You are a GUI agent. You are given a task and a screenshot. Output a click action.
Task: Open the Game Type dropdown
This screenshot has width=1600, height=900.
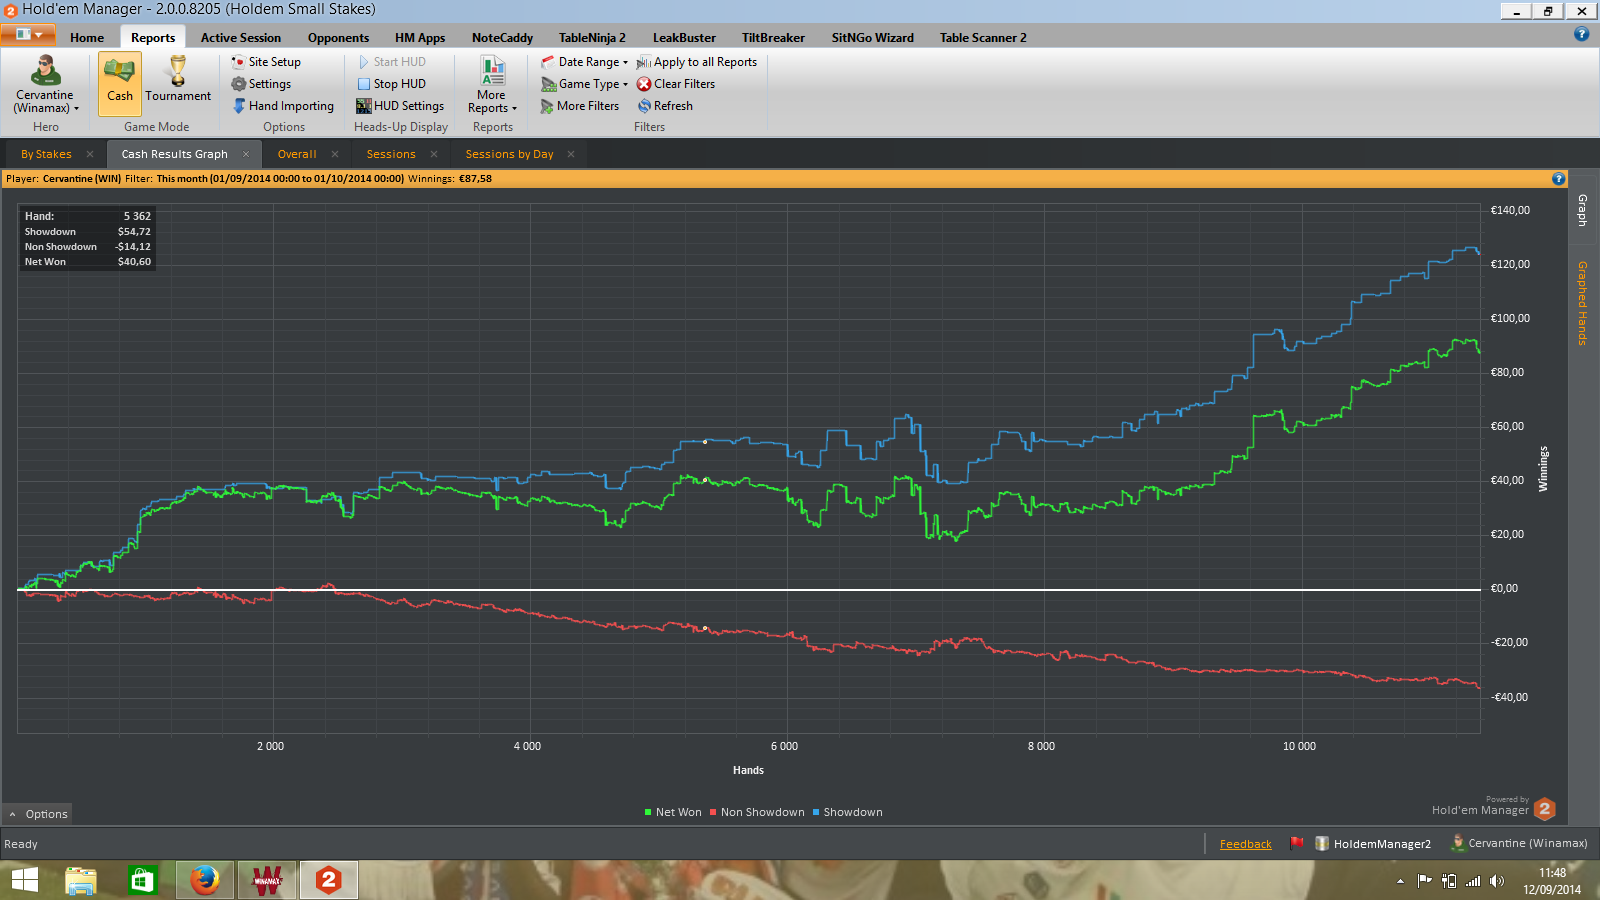(x=584, y=84)
